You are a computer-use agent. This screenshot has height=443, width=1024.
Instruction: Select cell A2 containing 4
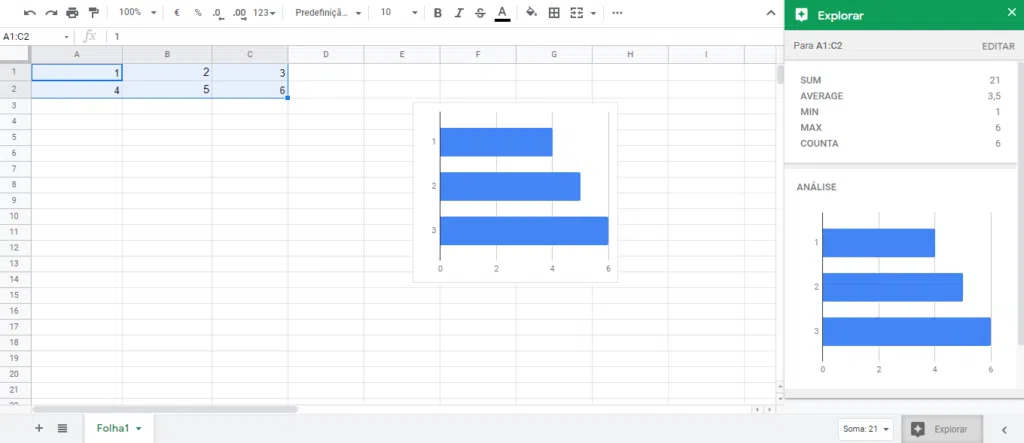click(76, 90)
